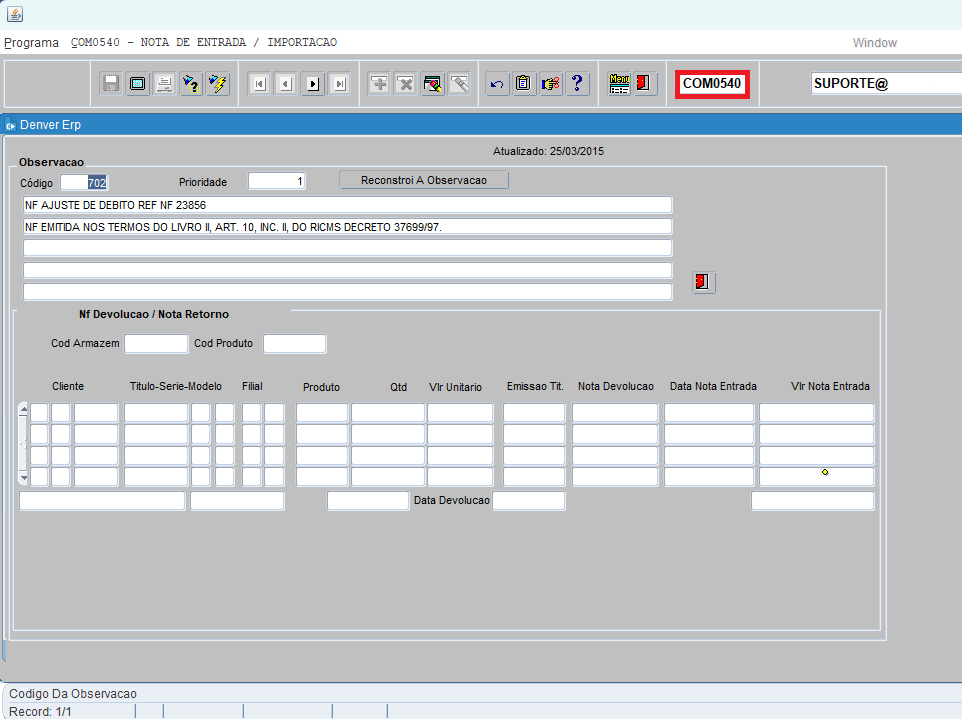962x719 pixels.
Task: Click first-row Emissao Tit. cell
Action: point(534,413)
